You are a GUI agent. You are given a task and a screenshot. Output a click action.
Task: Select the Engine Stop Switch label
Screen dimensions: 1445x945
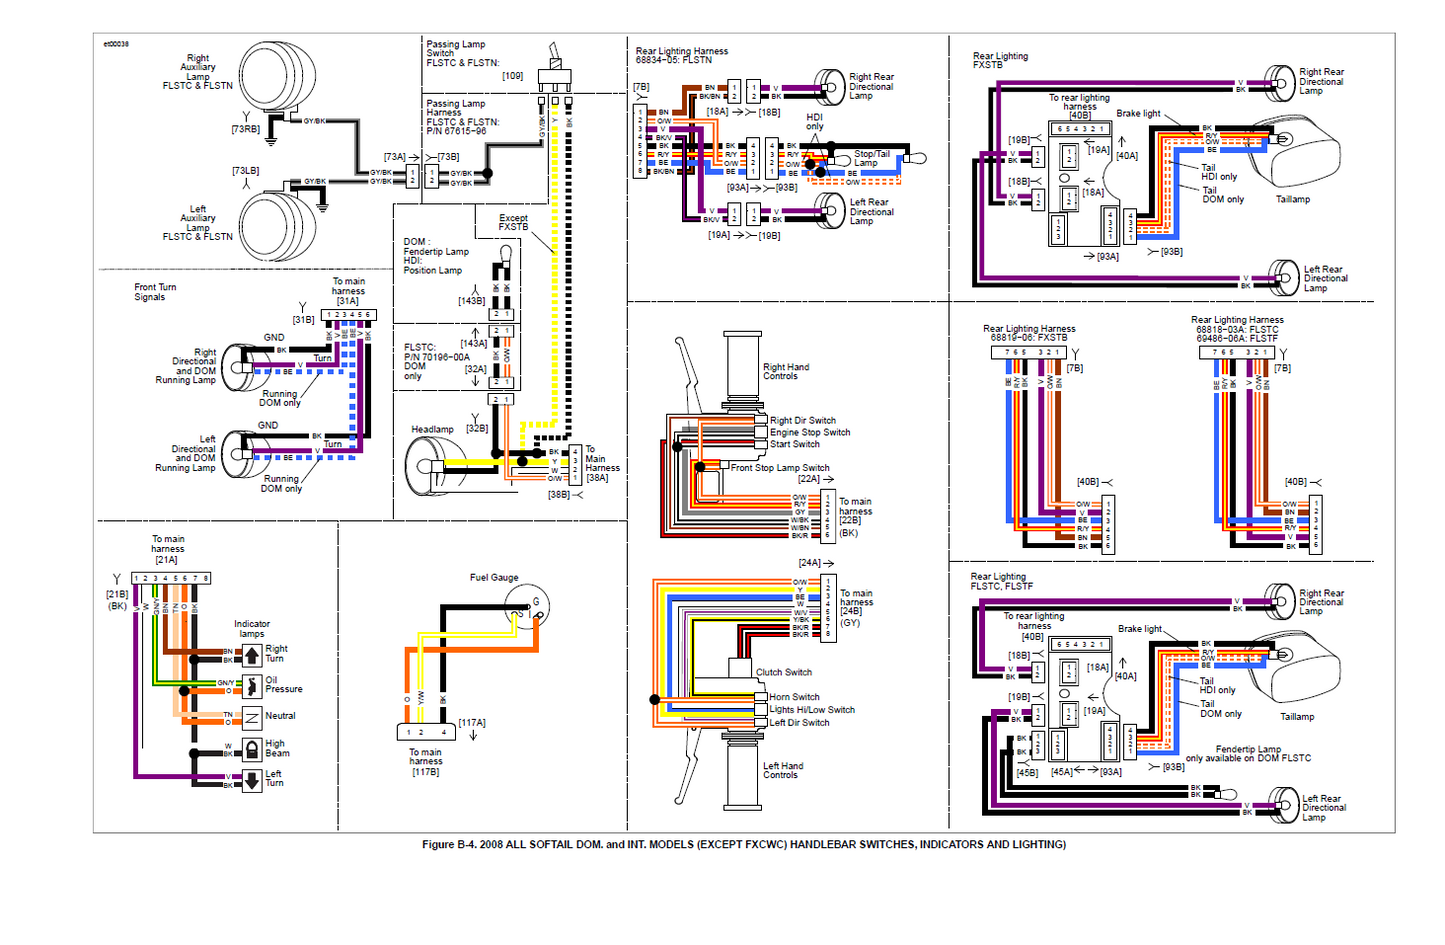(809, 433)
